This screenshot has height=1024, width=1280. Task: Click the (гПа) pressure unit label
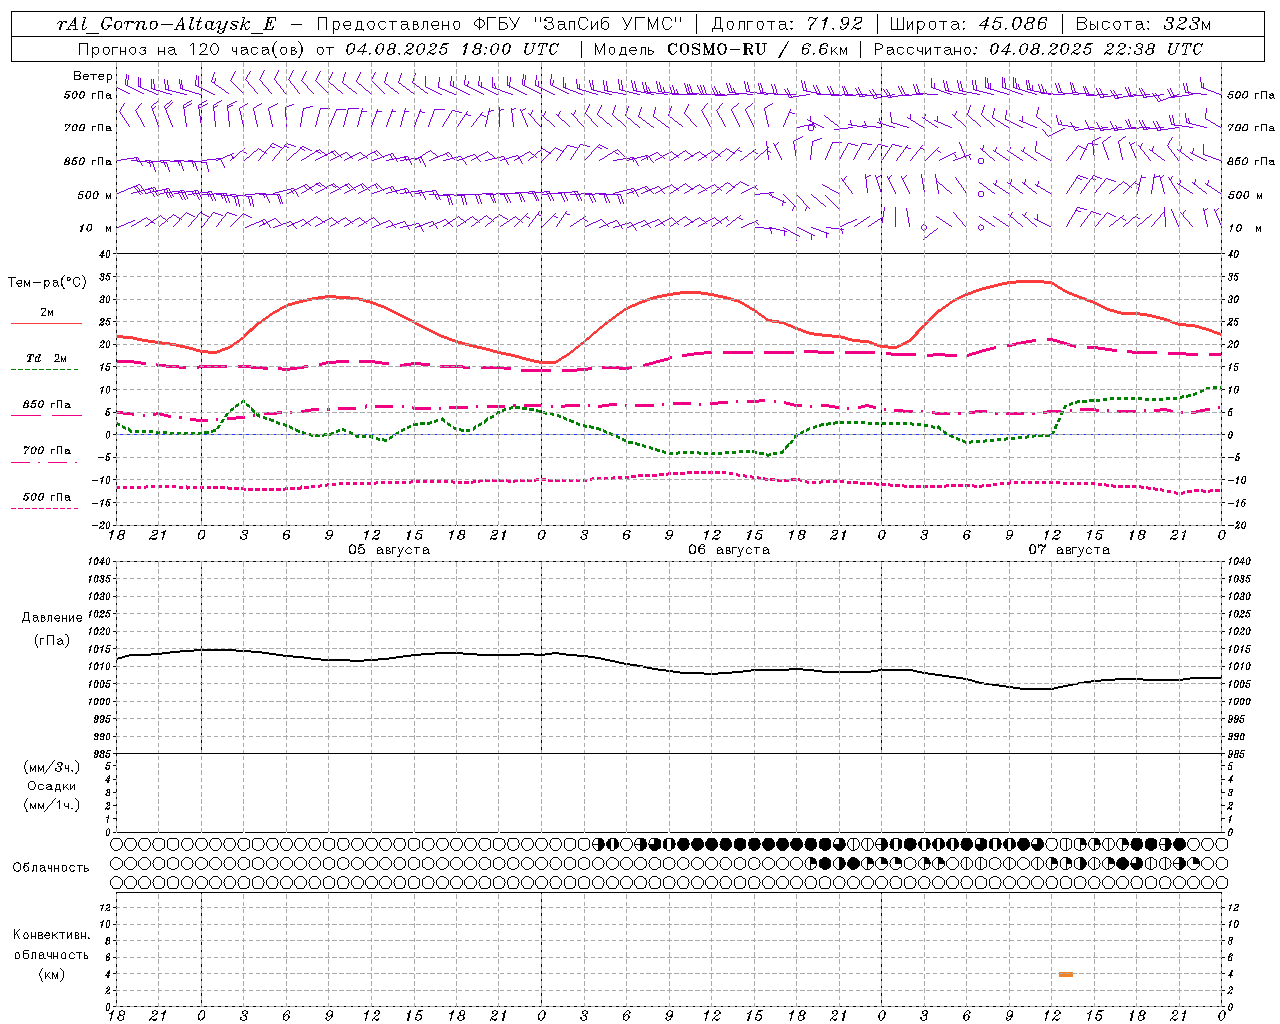51,641
